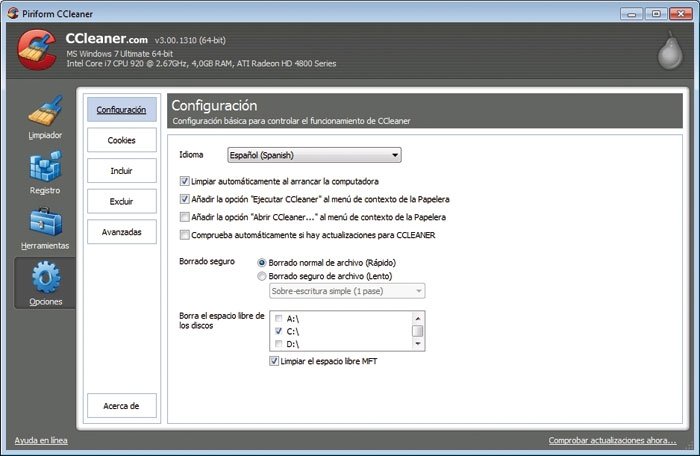Image resolution: width=700 pixels, height=456 pixels.
Task: Switch to the Excluir tab
Action: click(121, 201)
